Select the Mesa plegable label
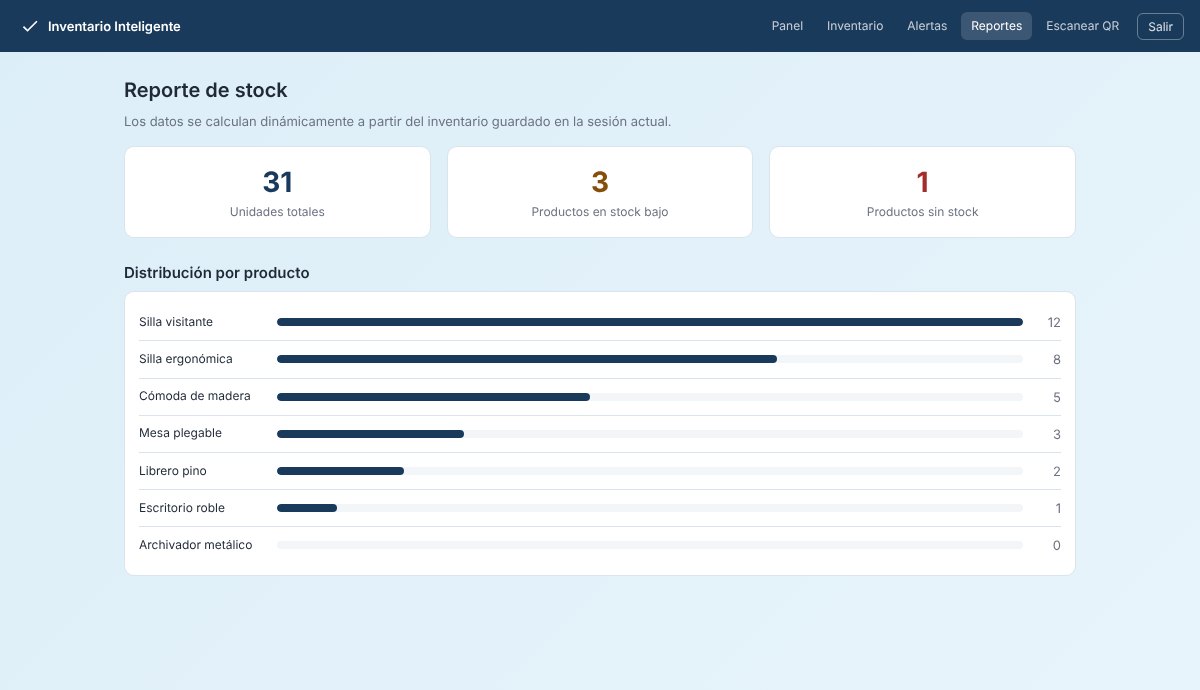Viewport: 1200px width, 690px height. [181, 433]
